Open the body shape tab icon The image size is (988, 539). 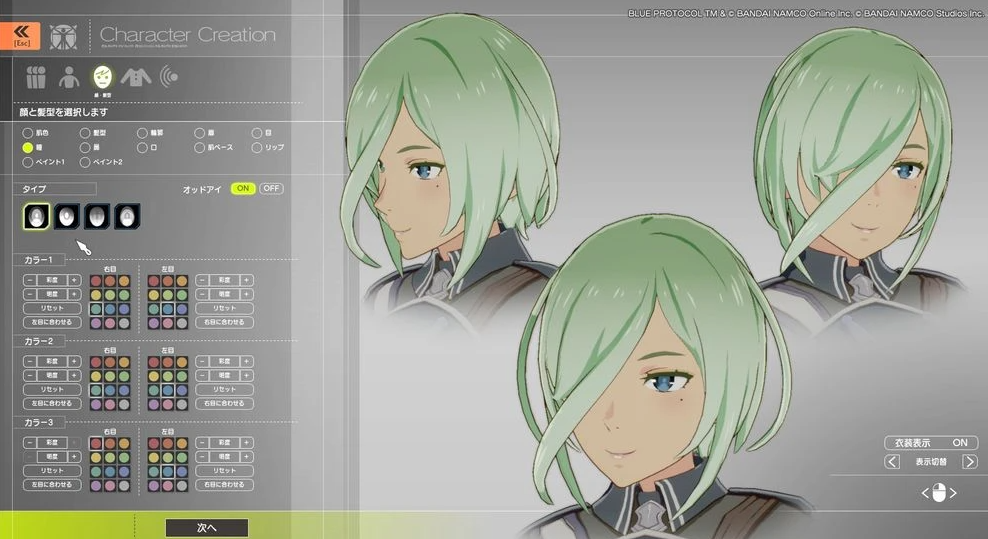[69, 78]
